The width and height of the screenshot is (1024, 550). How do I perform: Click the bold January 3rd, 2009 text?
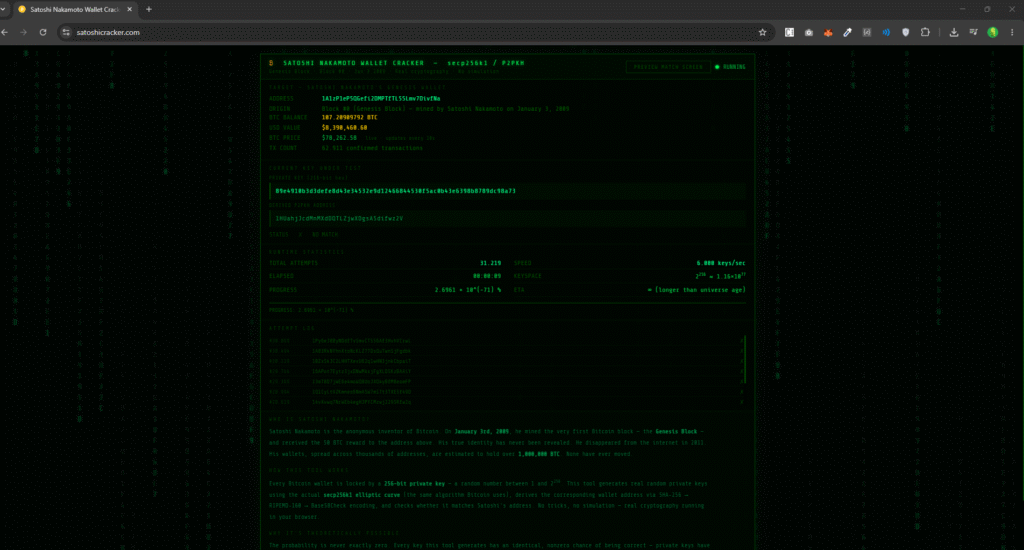click(x=481, y=432)
